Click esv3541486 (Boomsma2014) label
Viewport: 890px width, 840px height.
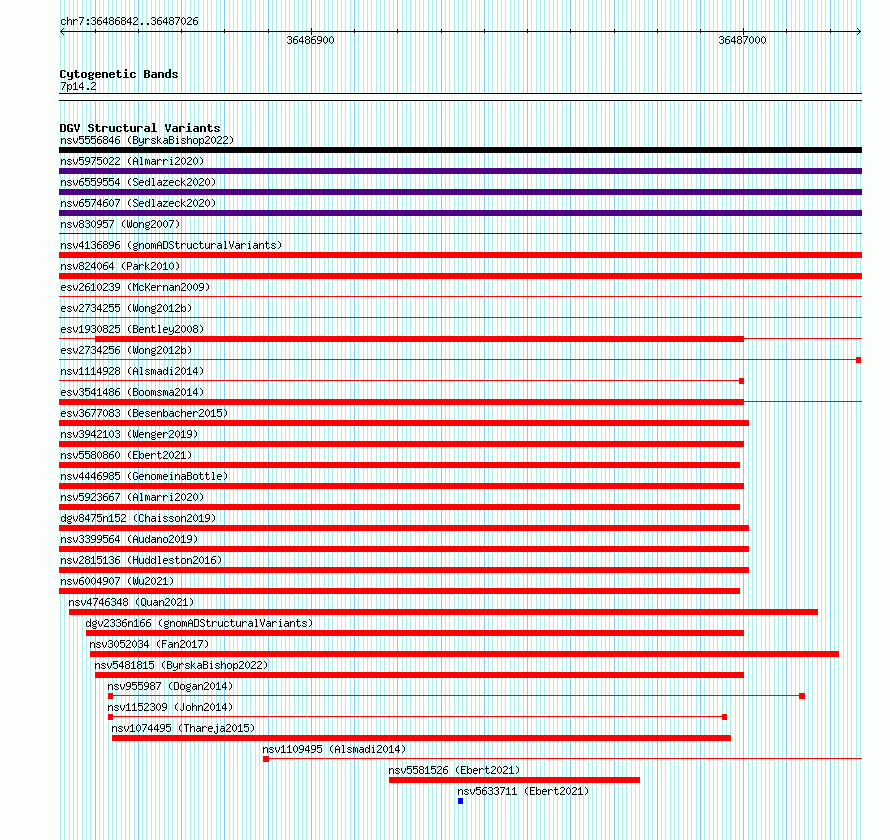coord(132,392)
